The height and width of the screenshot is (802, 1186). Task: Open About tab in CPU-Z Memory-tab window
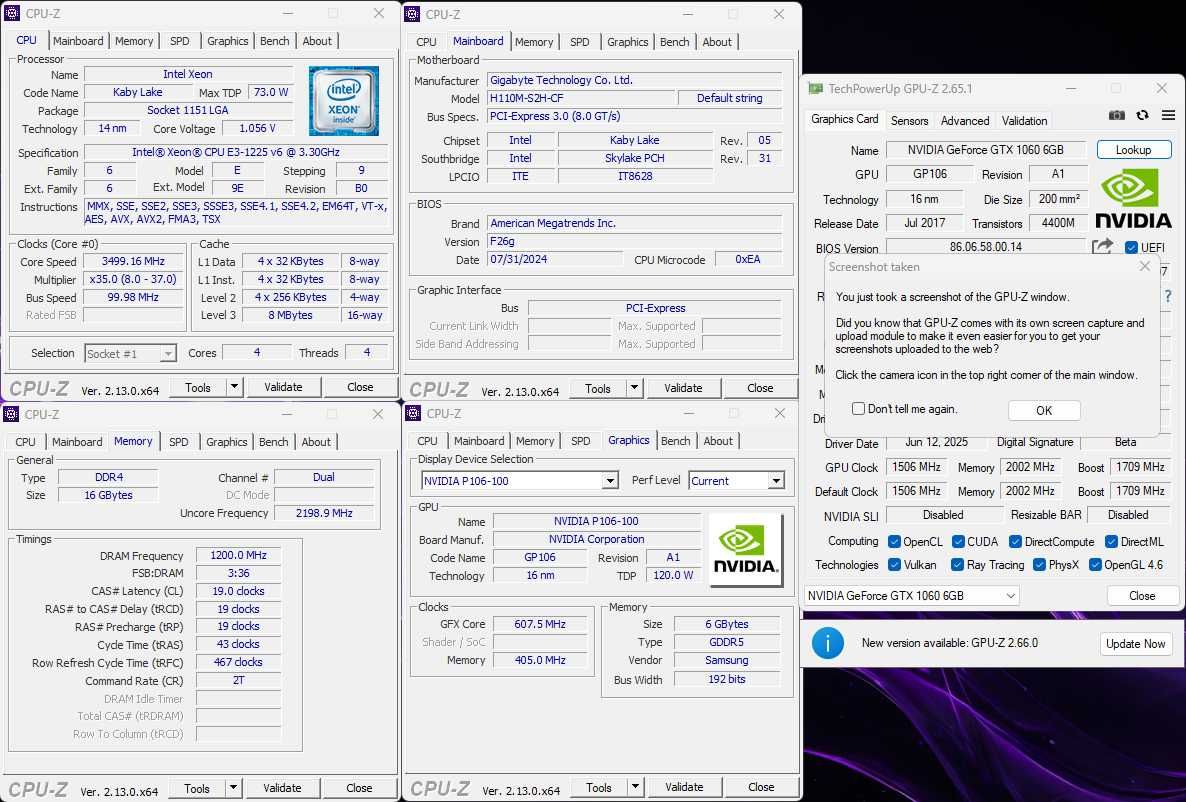(316, 442)
